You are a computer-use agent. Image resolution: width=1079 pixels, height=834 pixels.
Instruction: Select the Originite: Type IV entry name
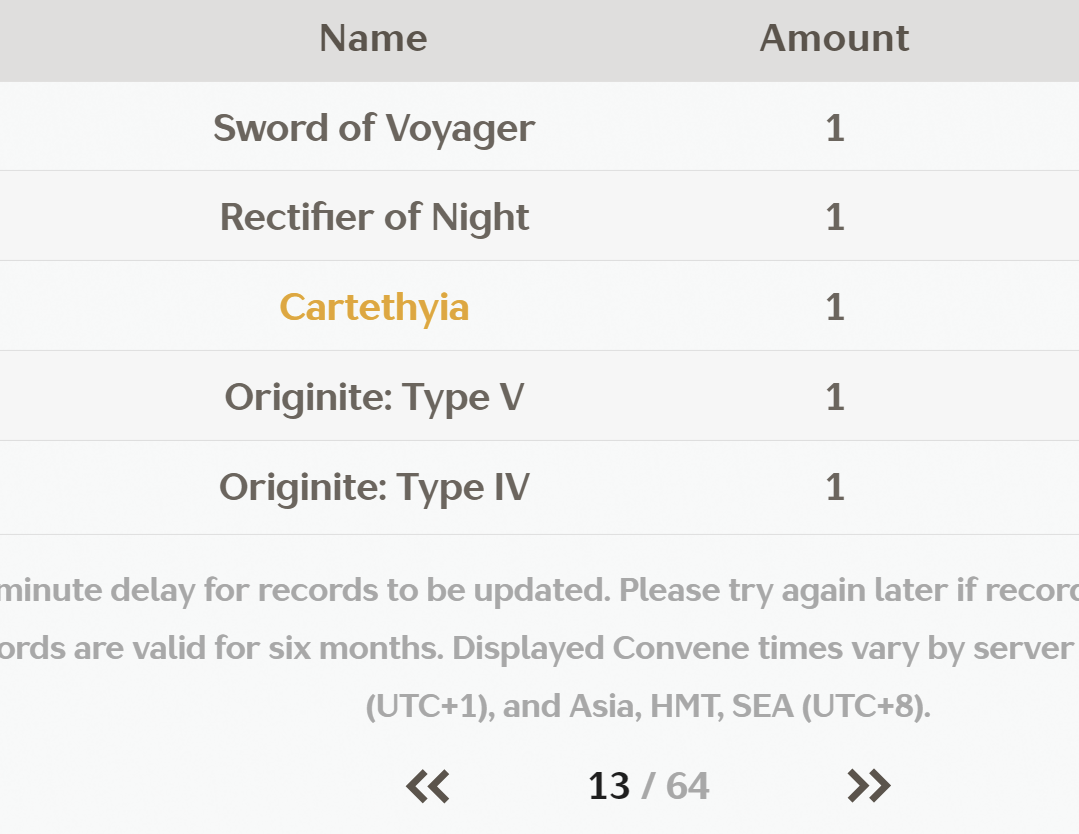coord(374,488)
